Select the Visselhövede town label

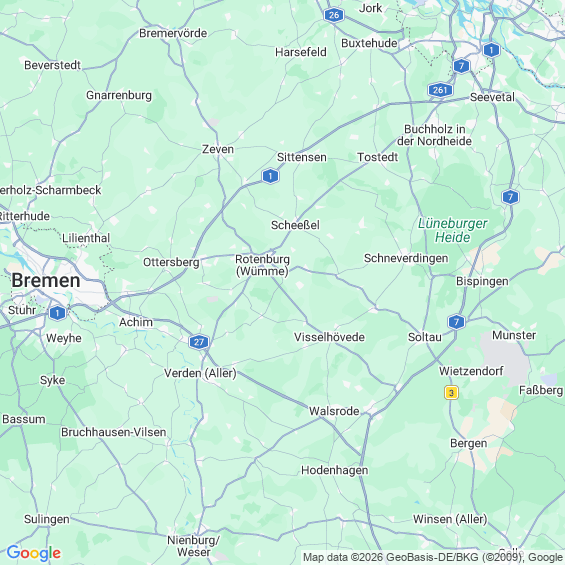(x=329, y=337)
